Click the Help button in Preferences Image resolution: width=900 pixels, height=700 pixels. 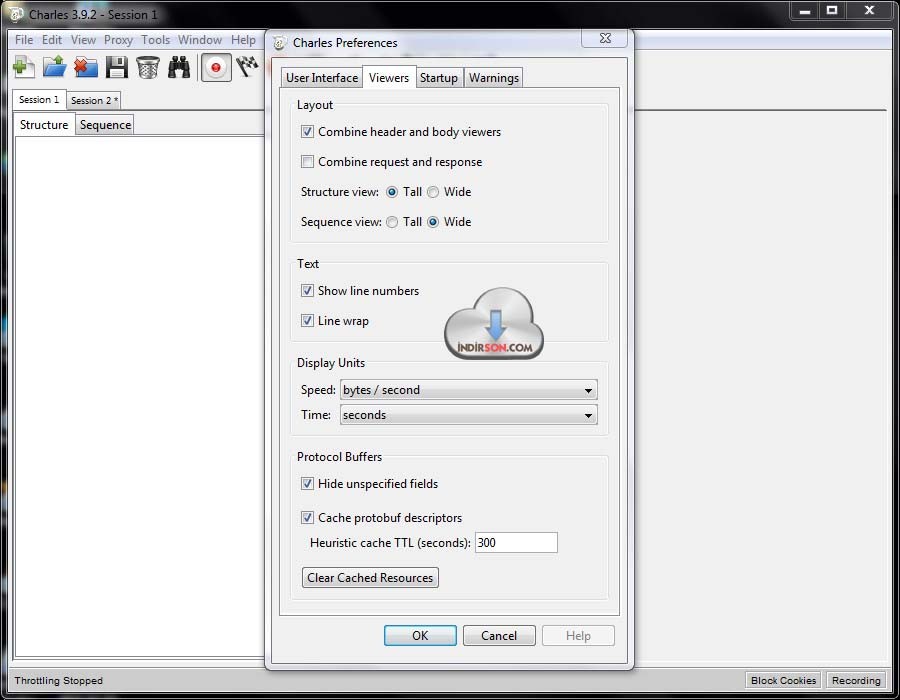coord(578,636)
